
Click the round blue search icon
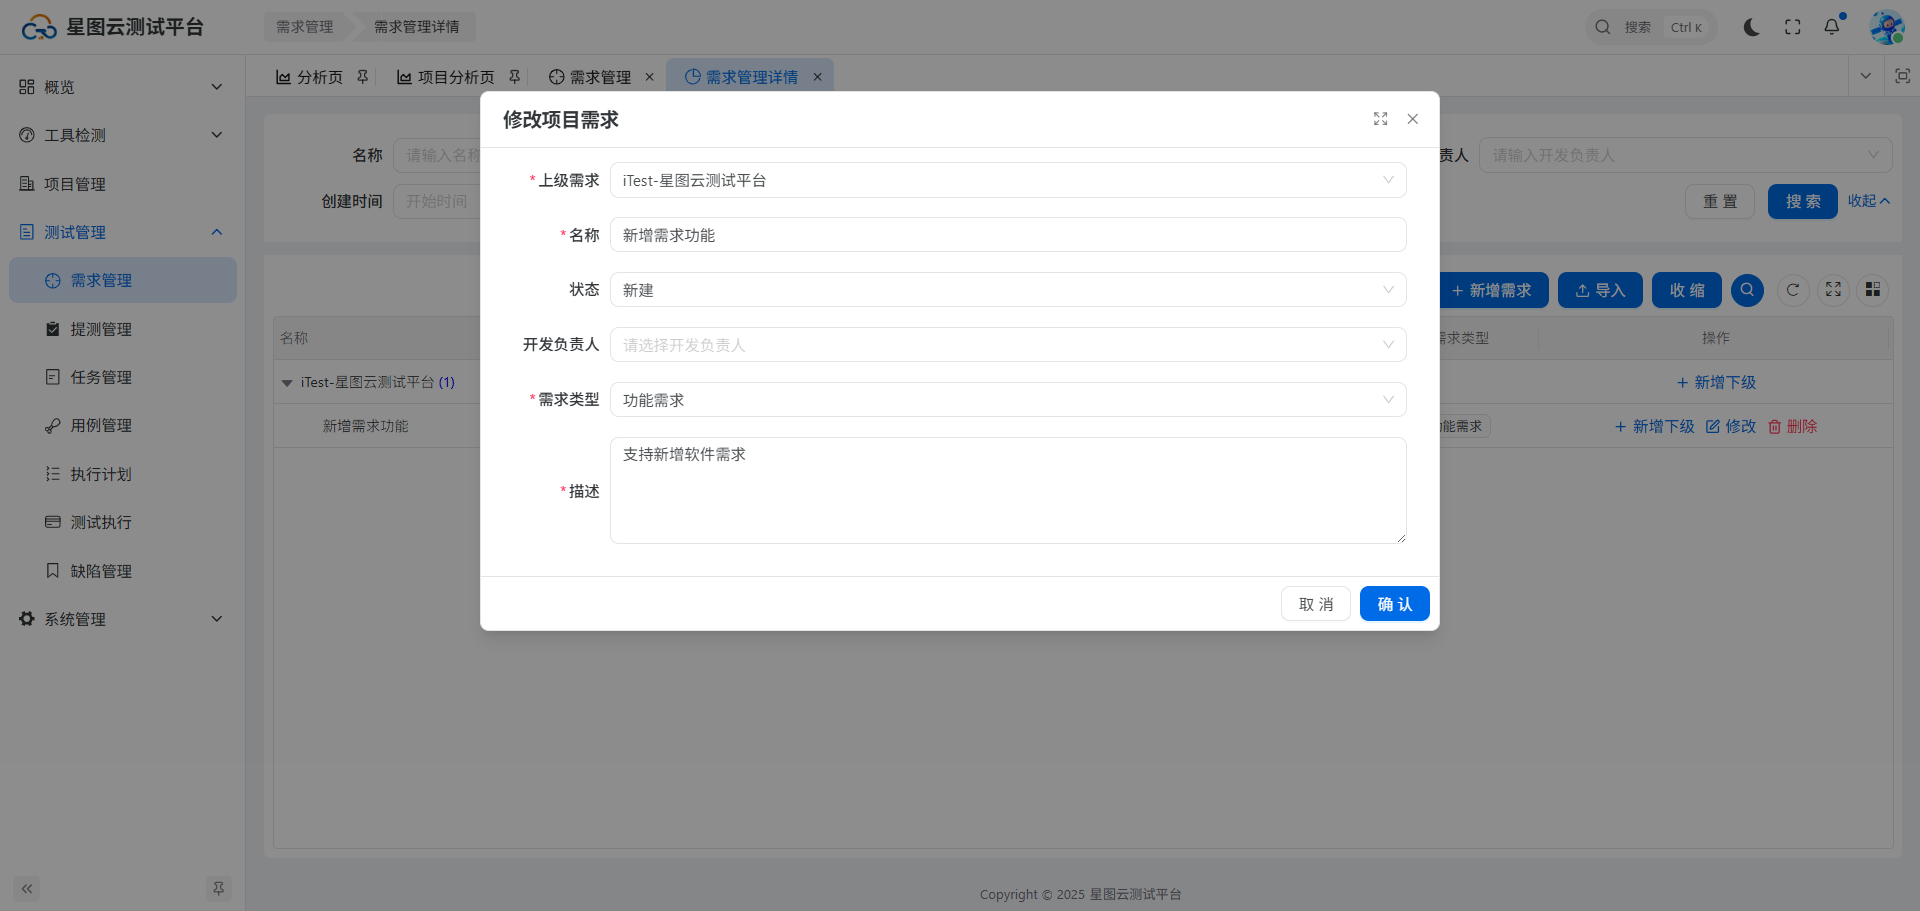[x=1747, y=290]
